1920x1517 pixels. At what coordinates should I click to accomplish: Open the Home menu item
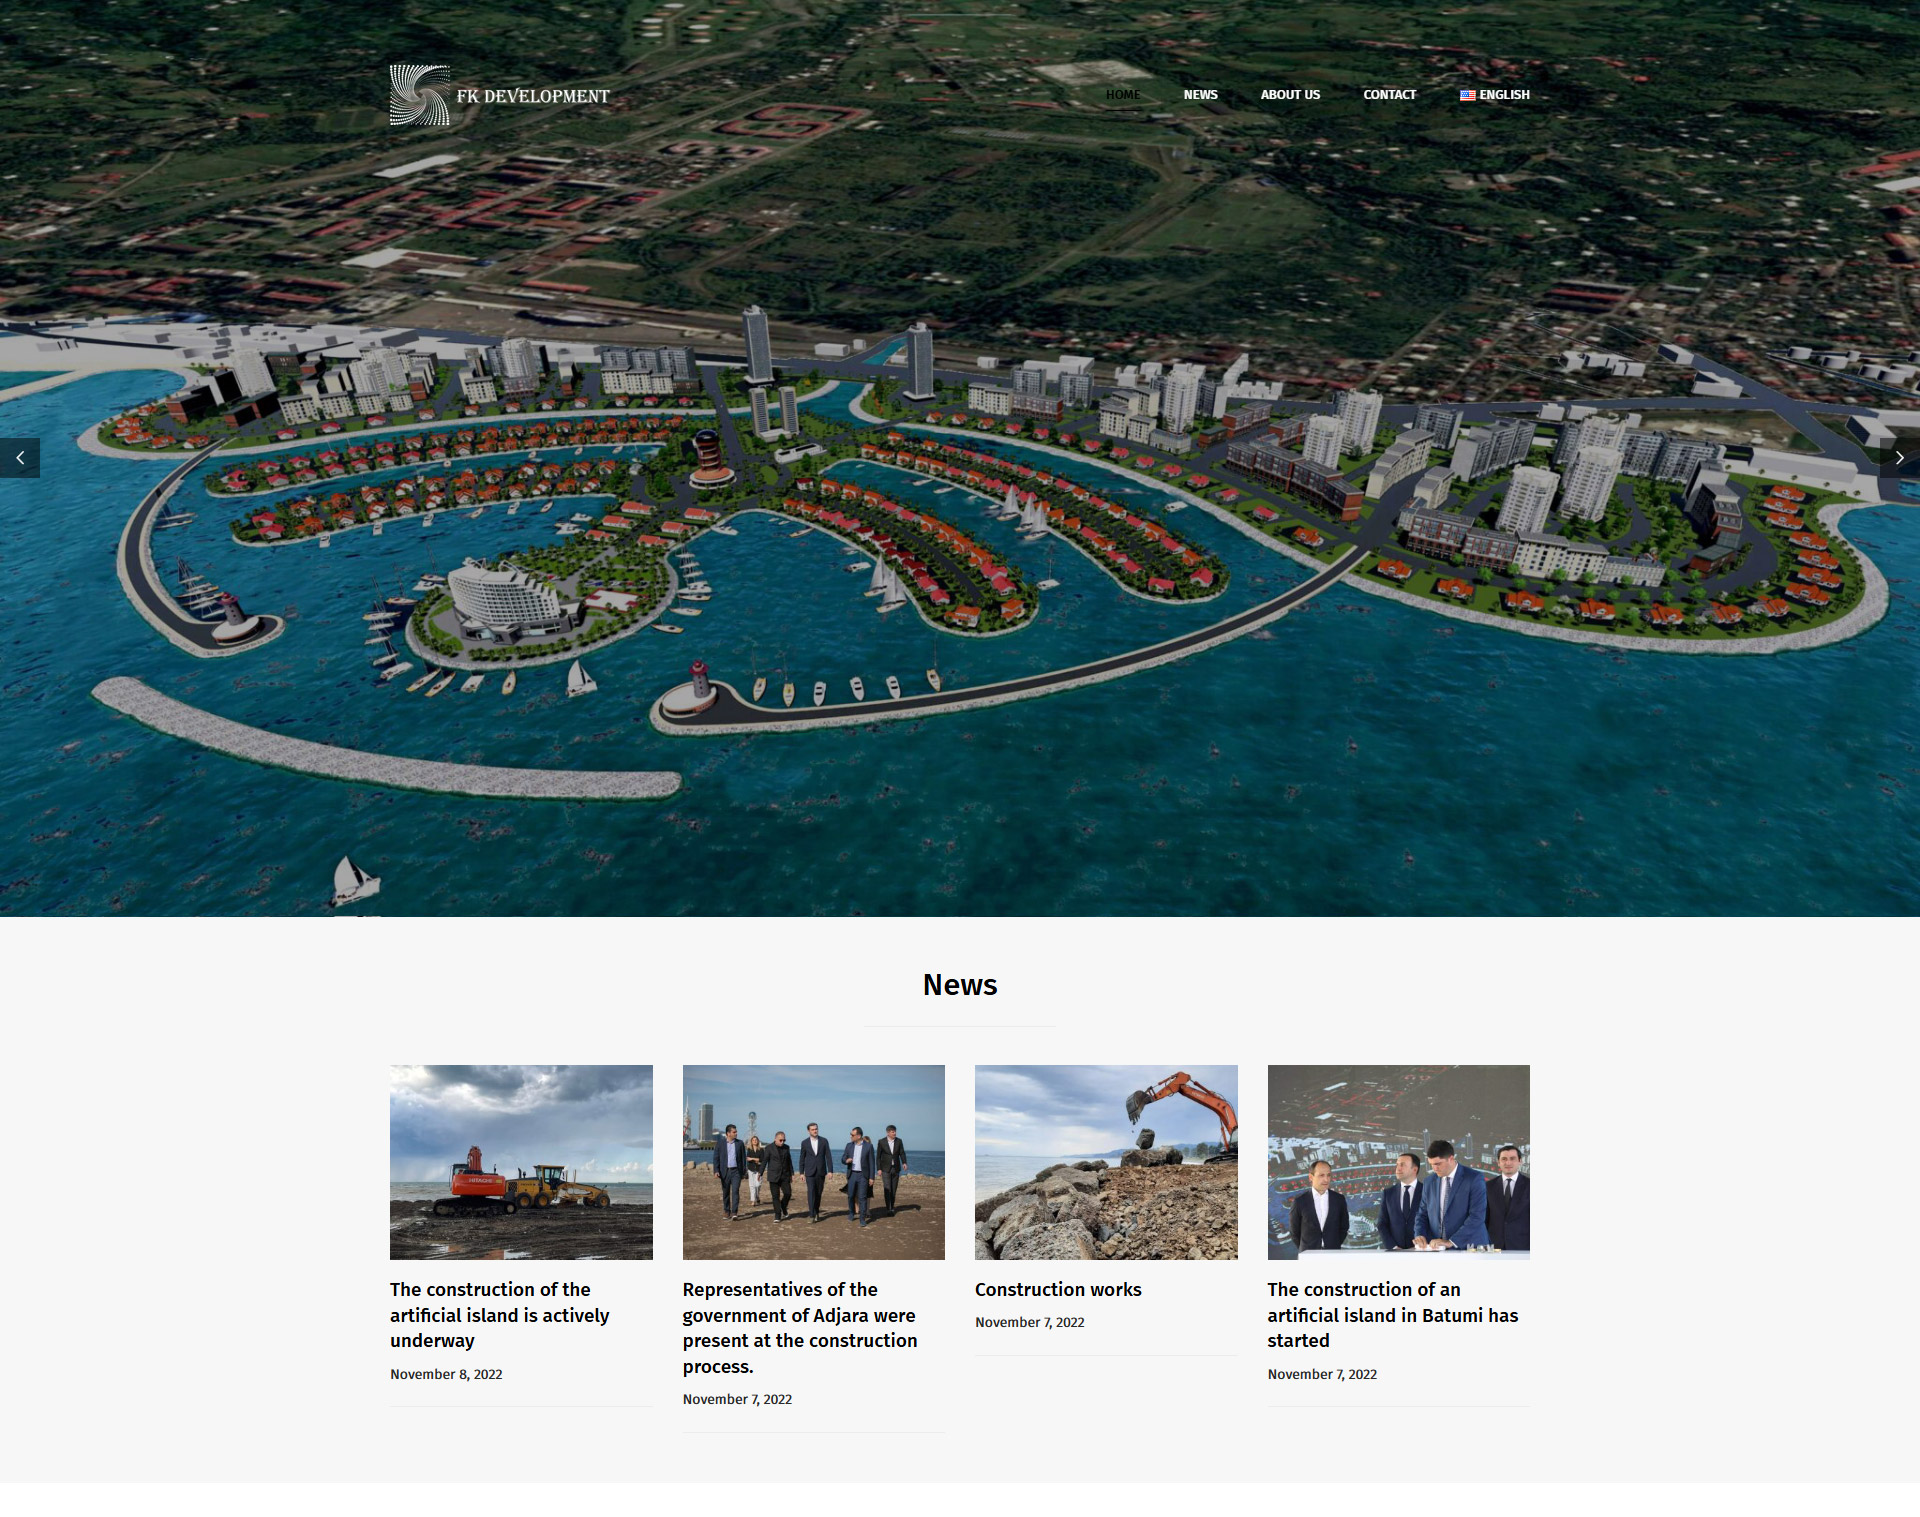(1123, 95)
